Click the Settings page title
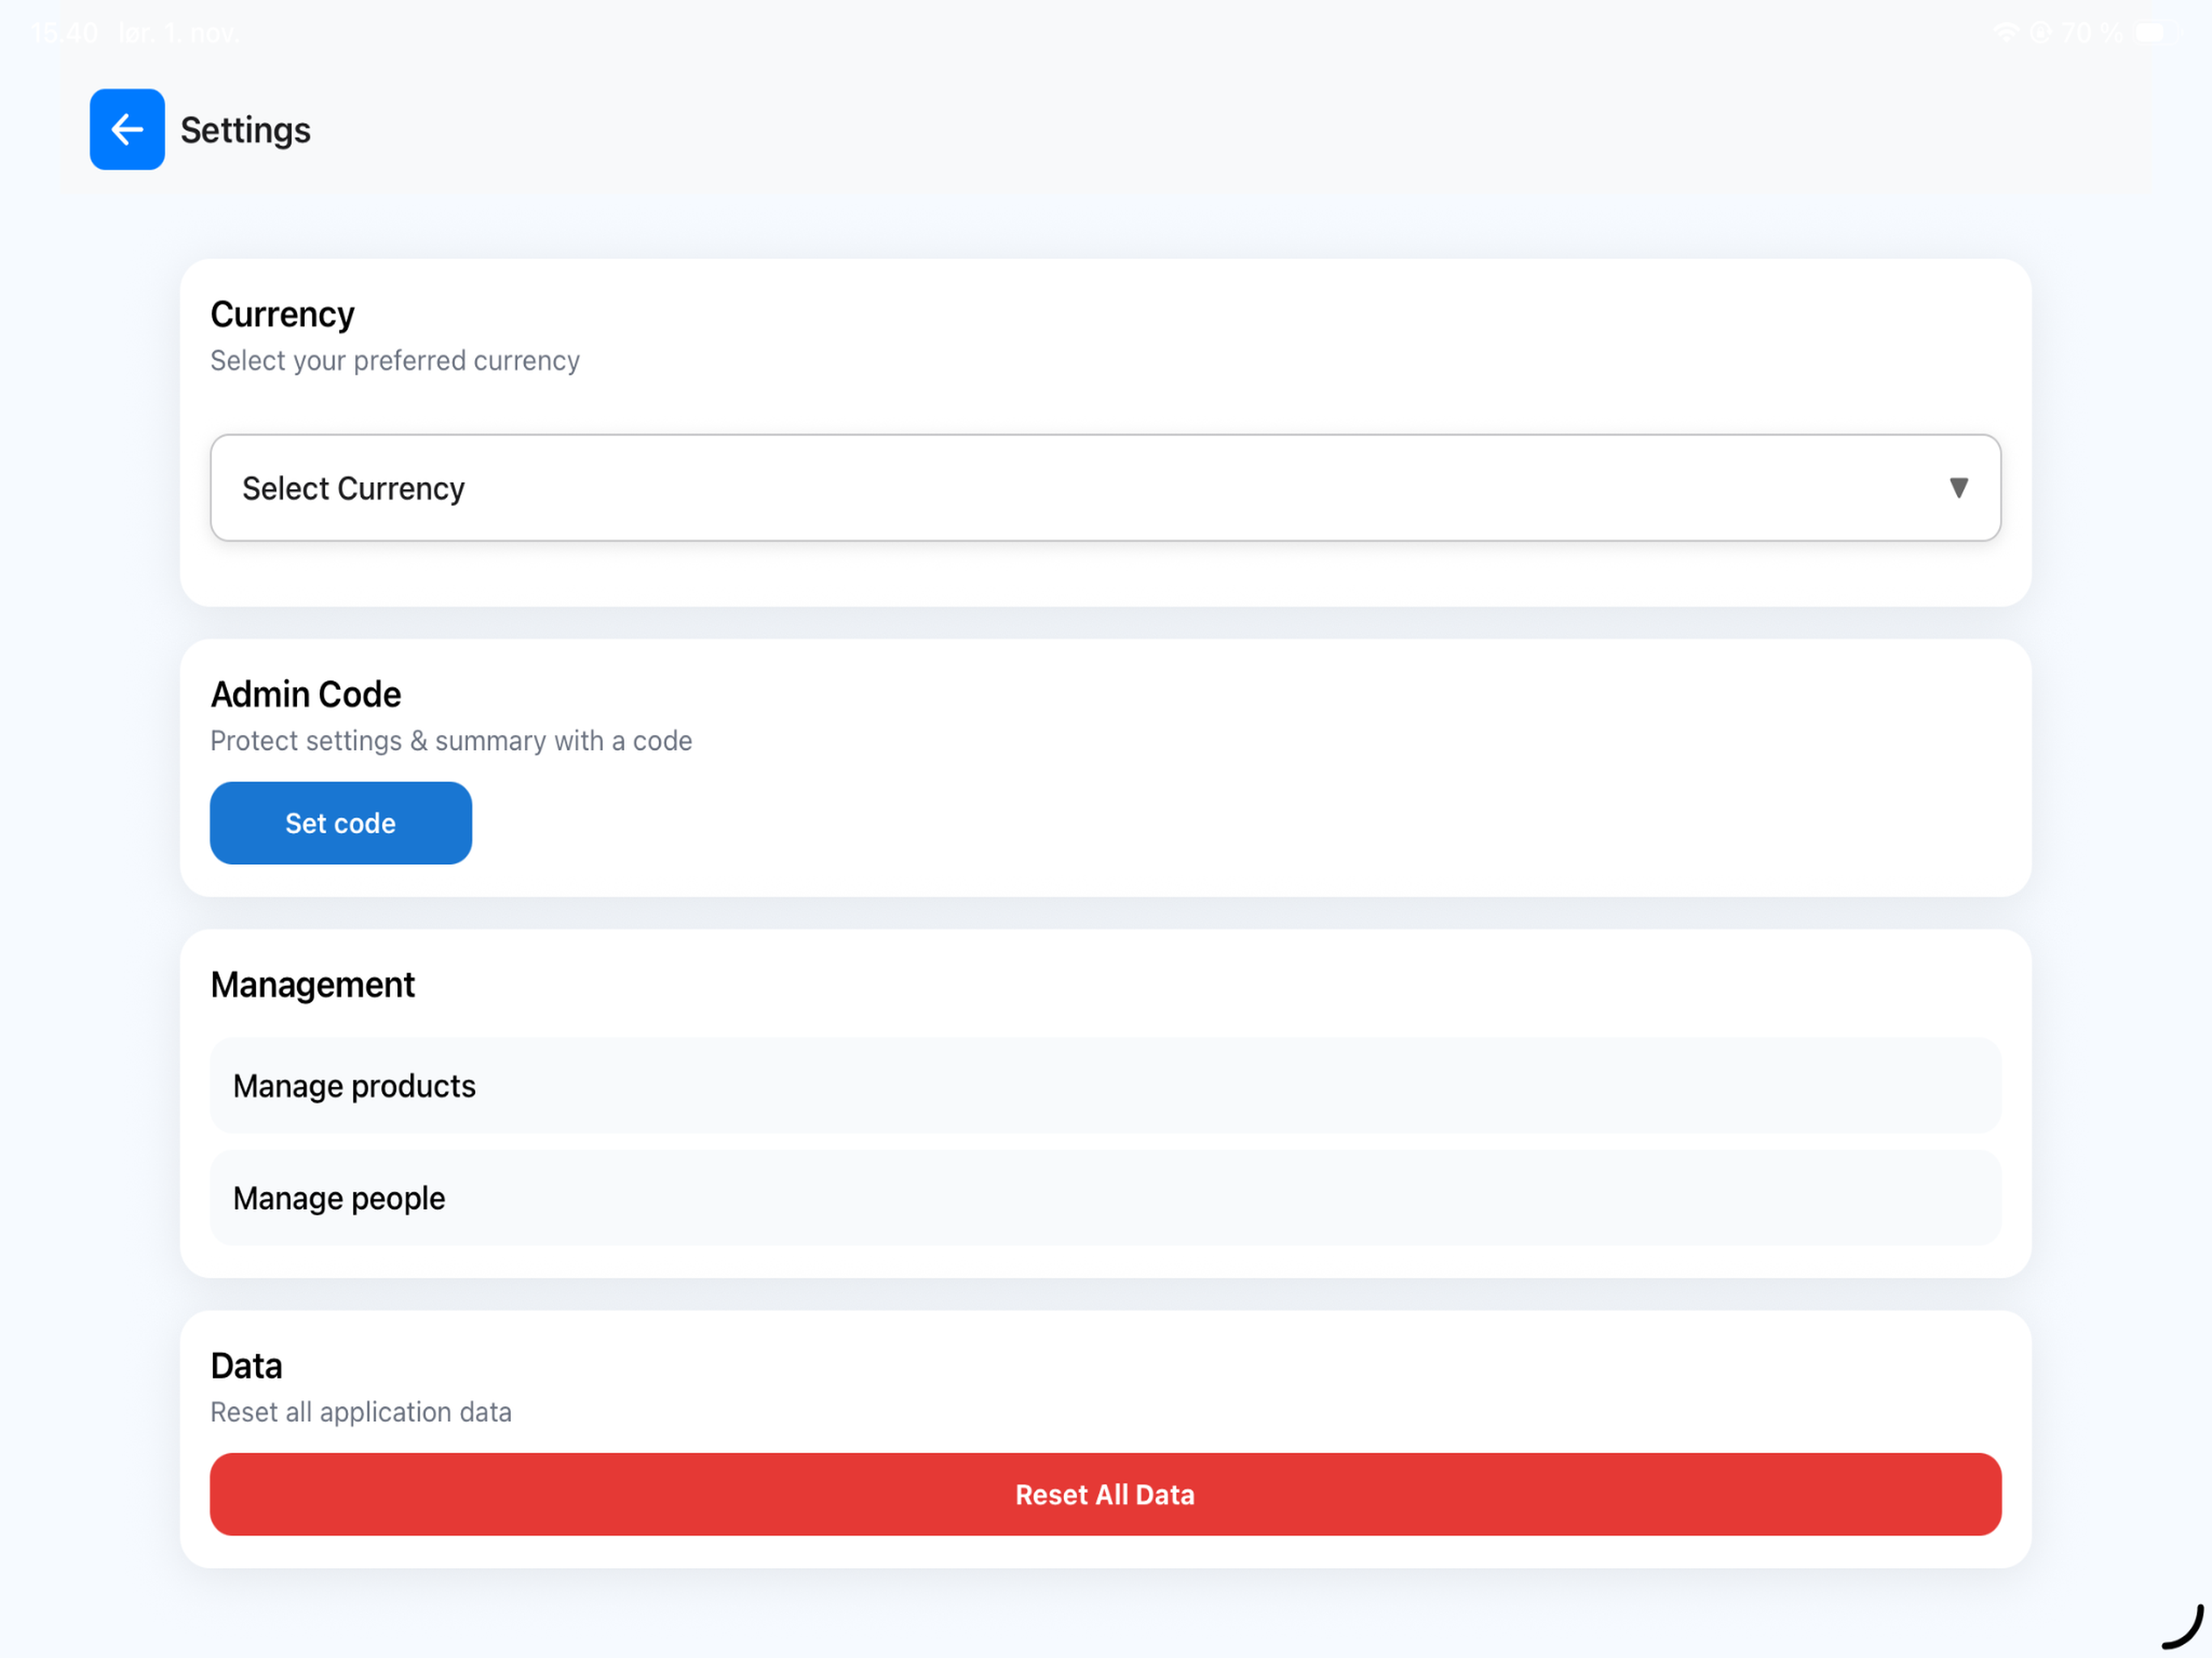This screenshot has height=1658, width=2212. click(x=245, y=130)
